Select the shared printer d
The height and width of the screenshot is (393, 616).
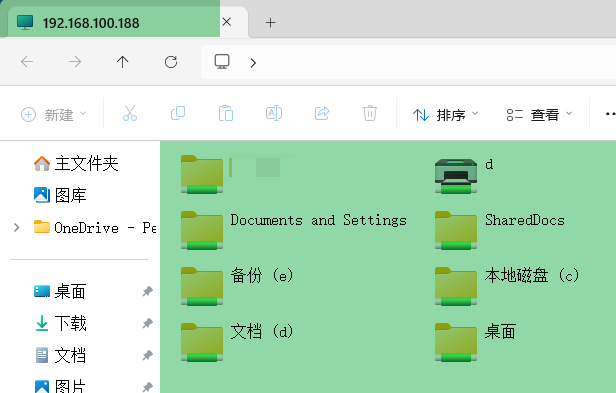pyautogui.click(x=464, y=175)
